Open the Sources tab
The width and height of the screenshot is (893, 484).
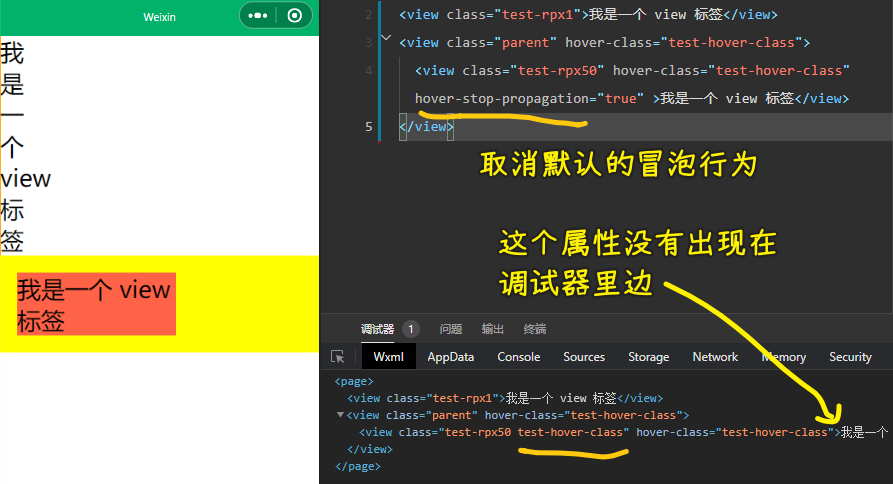(x=584, y=357)
